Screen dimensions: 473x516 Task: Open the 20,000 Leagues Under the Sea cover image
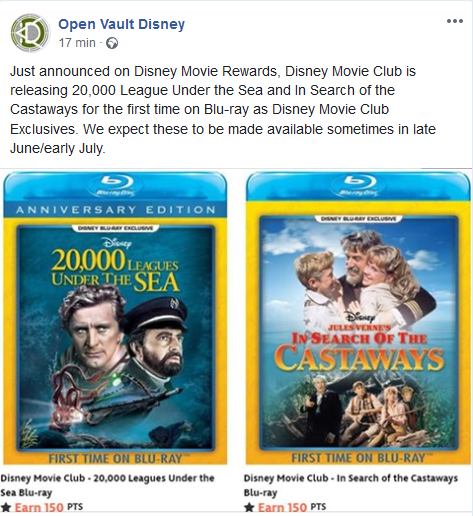115,318
